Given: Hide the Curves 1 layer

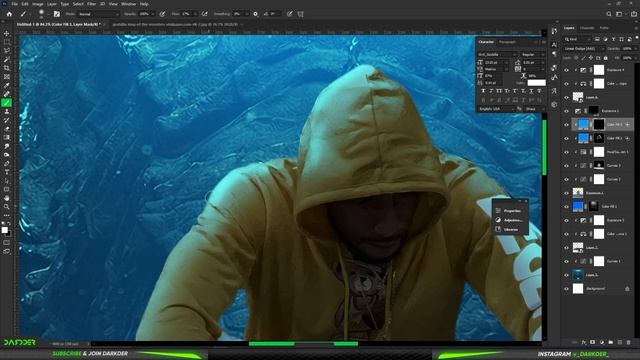Looking at the screenshot, I should 566,261.
